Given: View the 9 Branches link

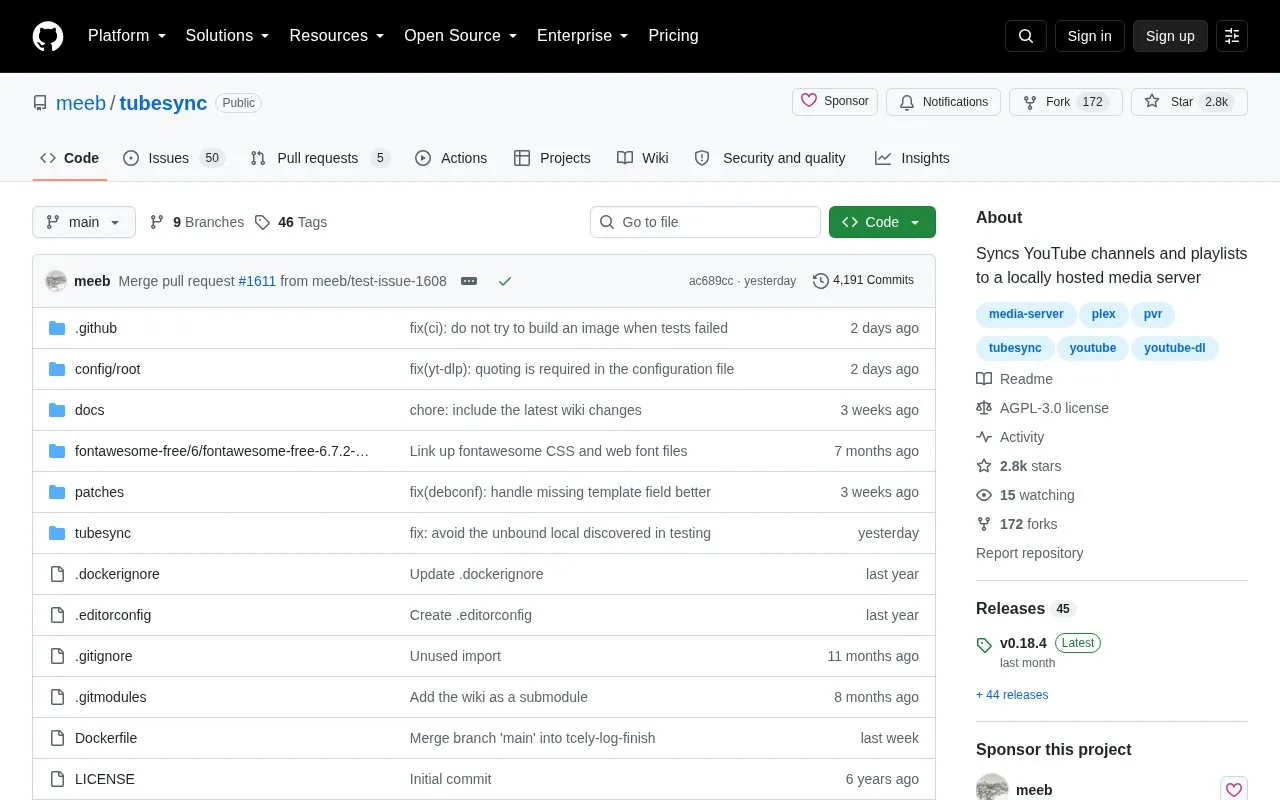Looking at the screenshot, I should [x=197, y=222].
